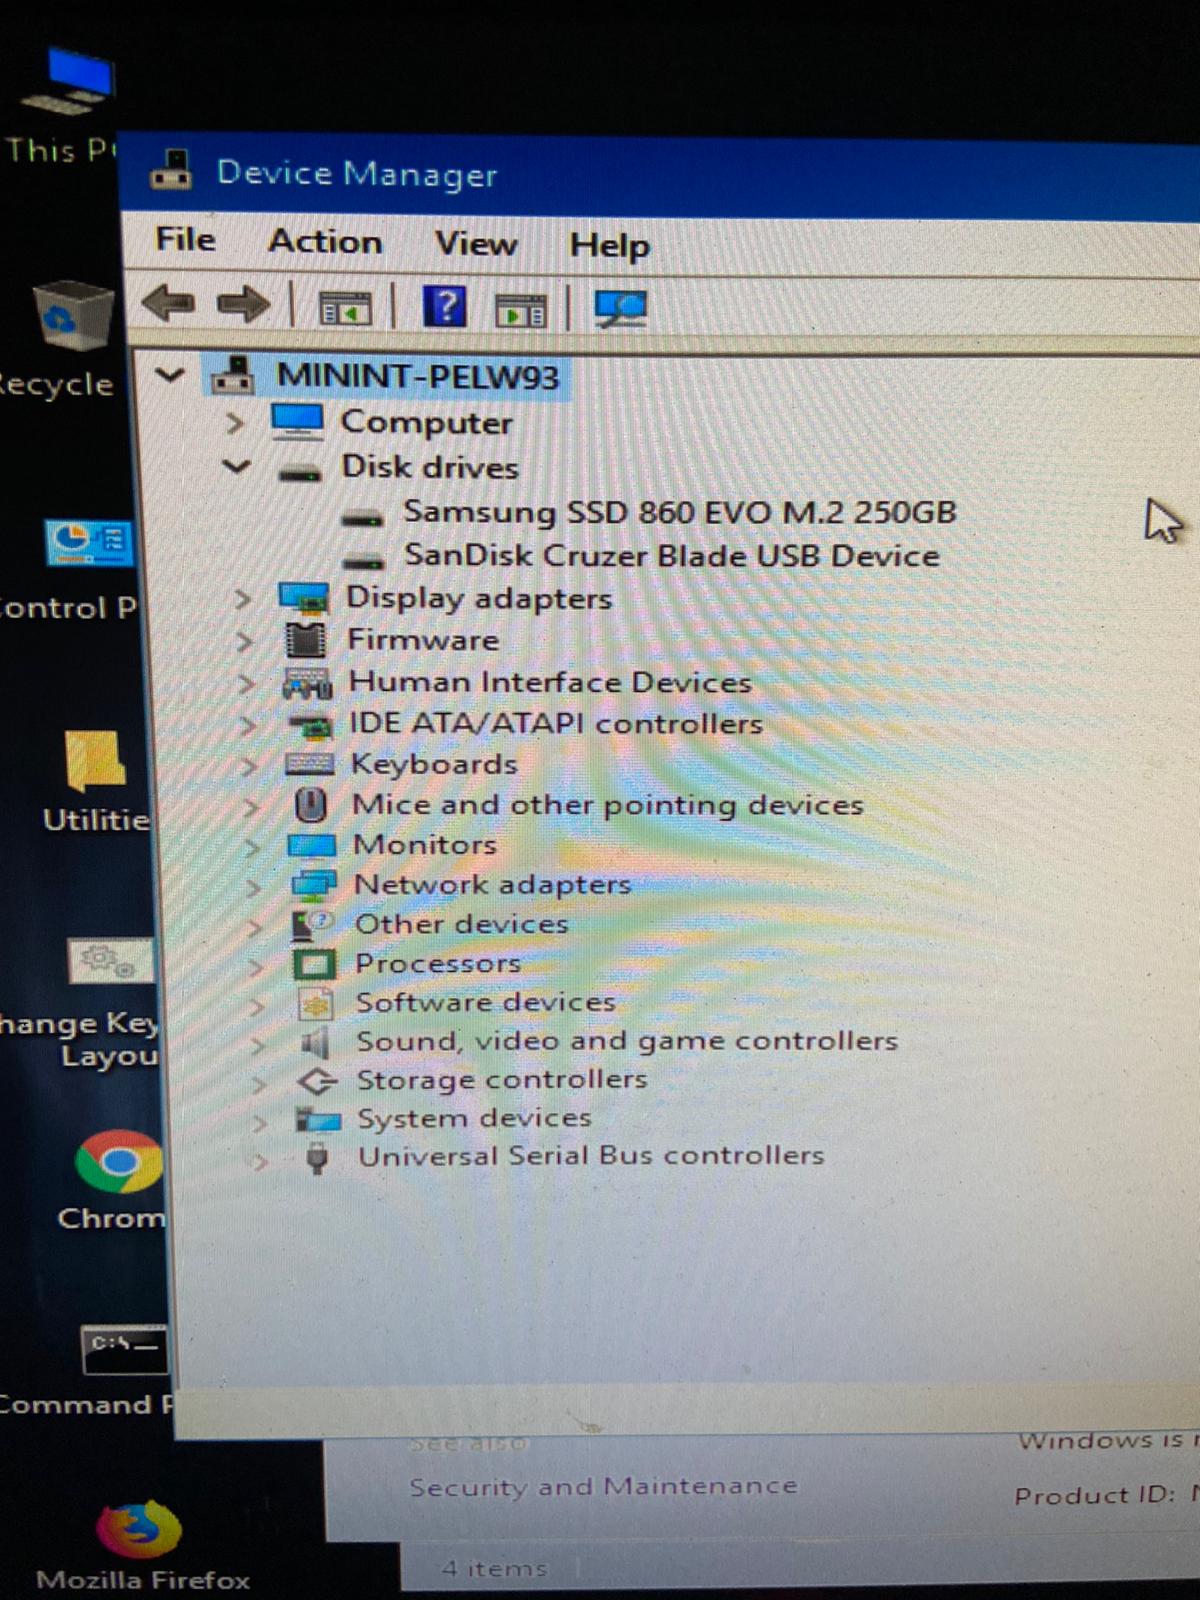Click the IDE ATA/ATAPI controllers icon
Viewport: 1200px width, 1600px height.
(x=310, y=726)
